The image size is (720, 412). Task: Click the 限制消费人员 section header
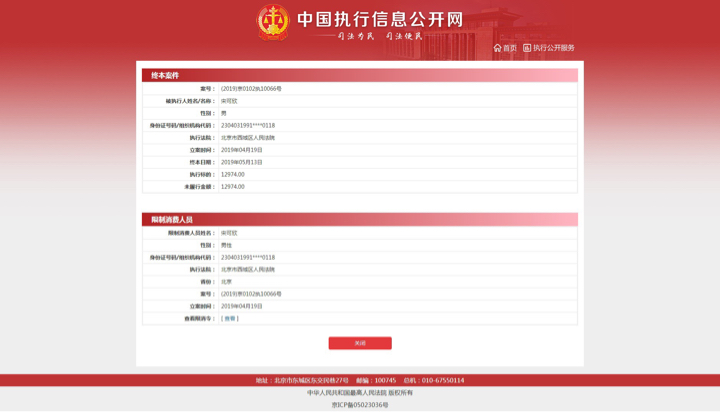(x=172, y=220)
